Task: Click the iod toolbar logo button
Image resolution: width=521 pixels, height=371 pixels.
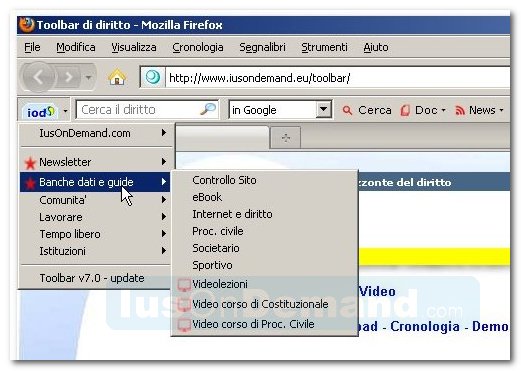Action: click(x=40, y=112)
